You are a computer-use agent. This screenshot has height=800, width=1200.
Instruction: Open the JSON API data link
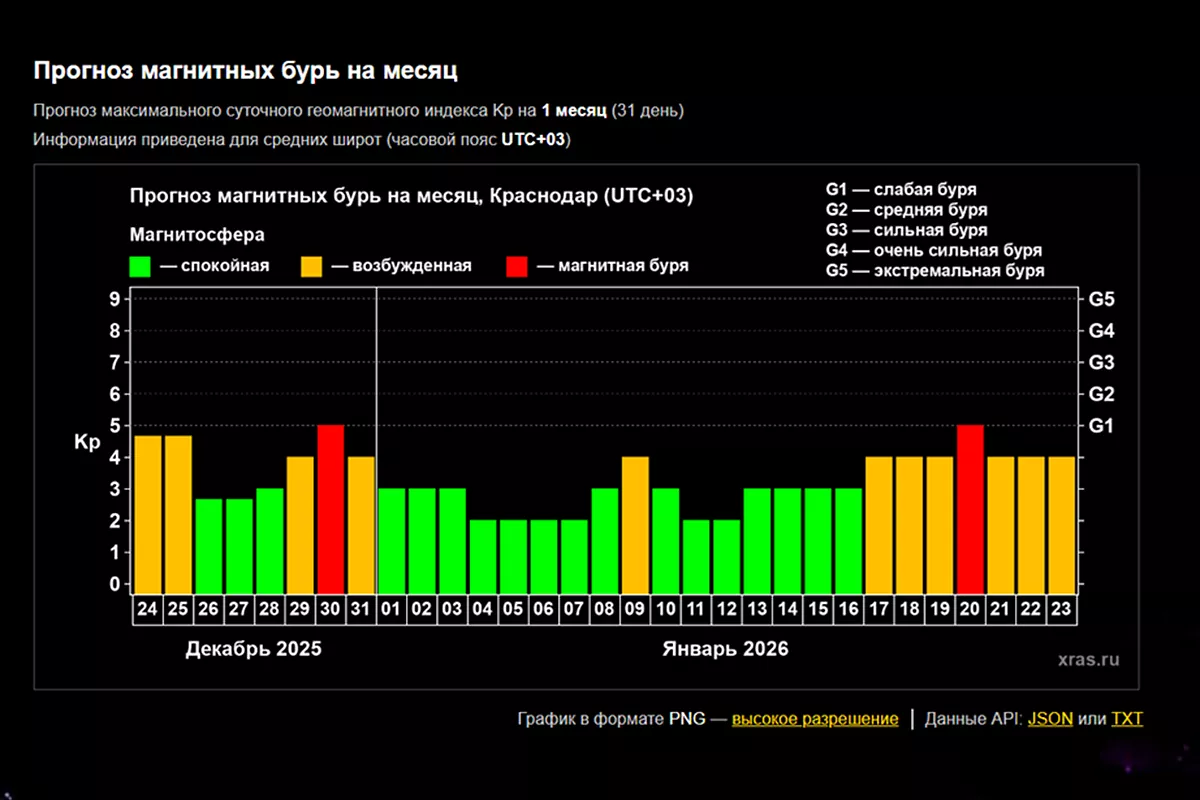click(1049, 719)
